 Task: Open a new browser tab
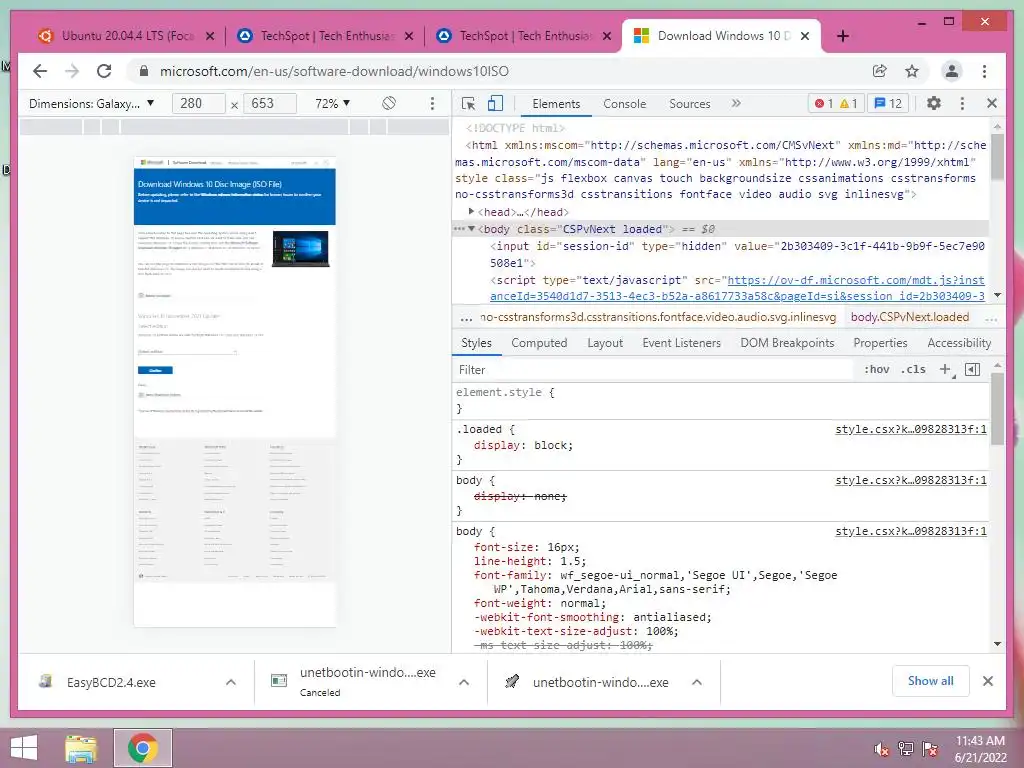[842, 36]
